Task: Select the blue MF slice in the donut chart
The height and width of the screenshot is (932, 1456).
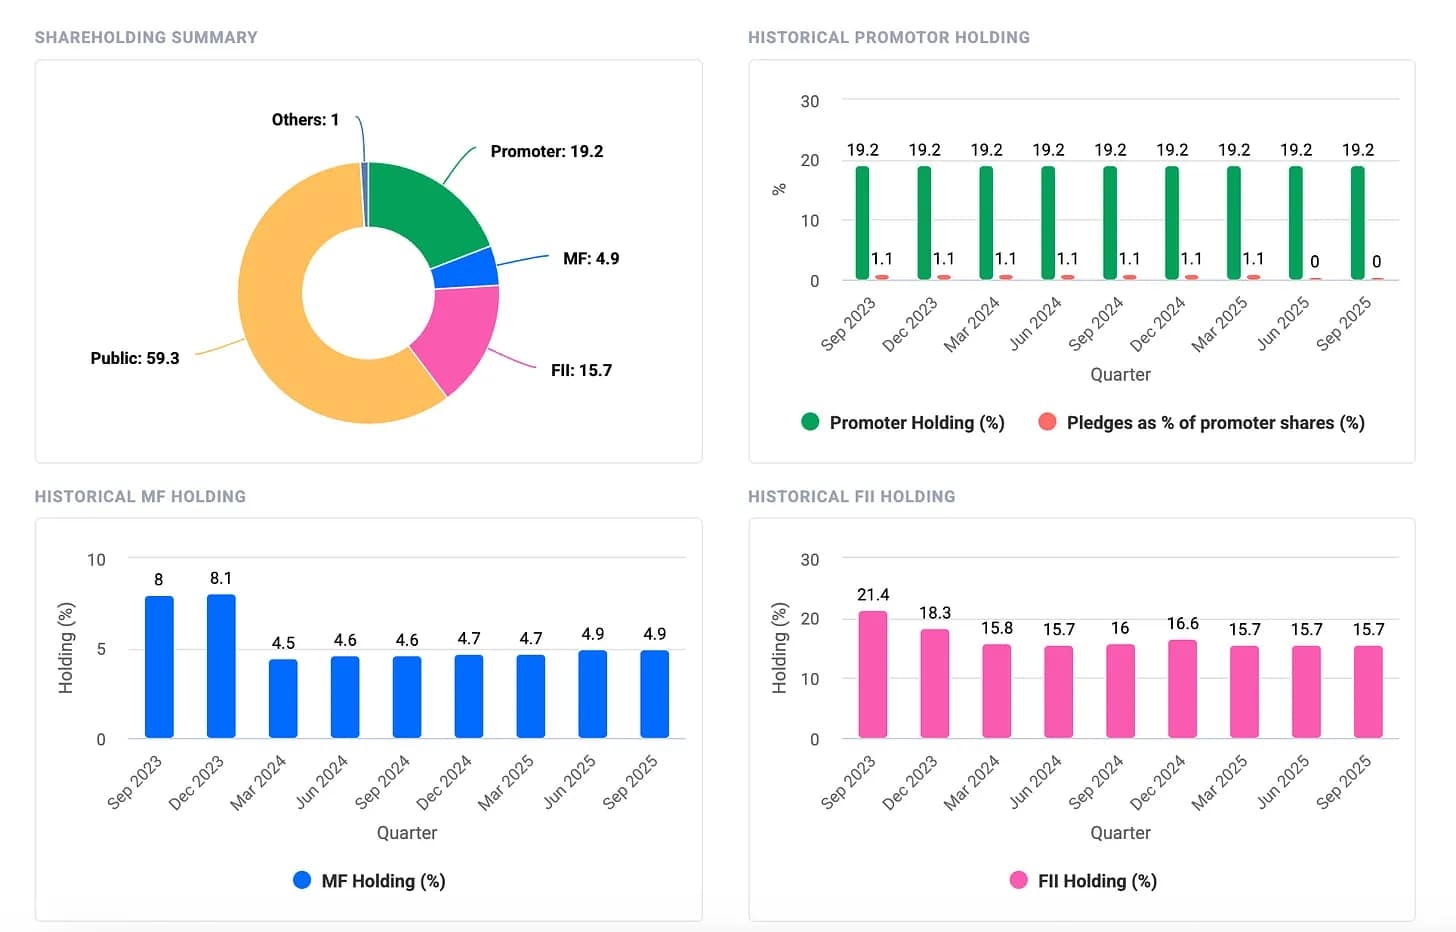Action: pos(466,268)
